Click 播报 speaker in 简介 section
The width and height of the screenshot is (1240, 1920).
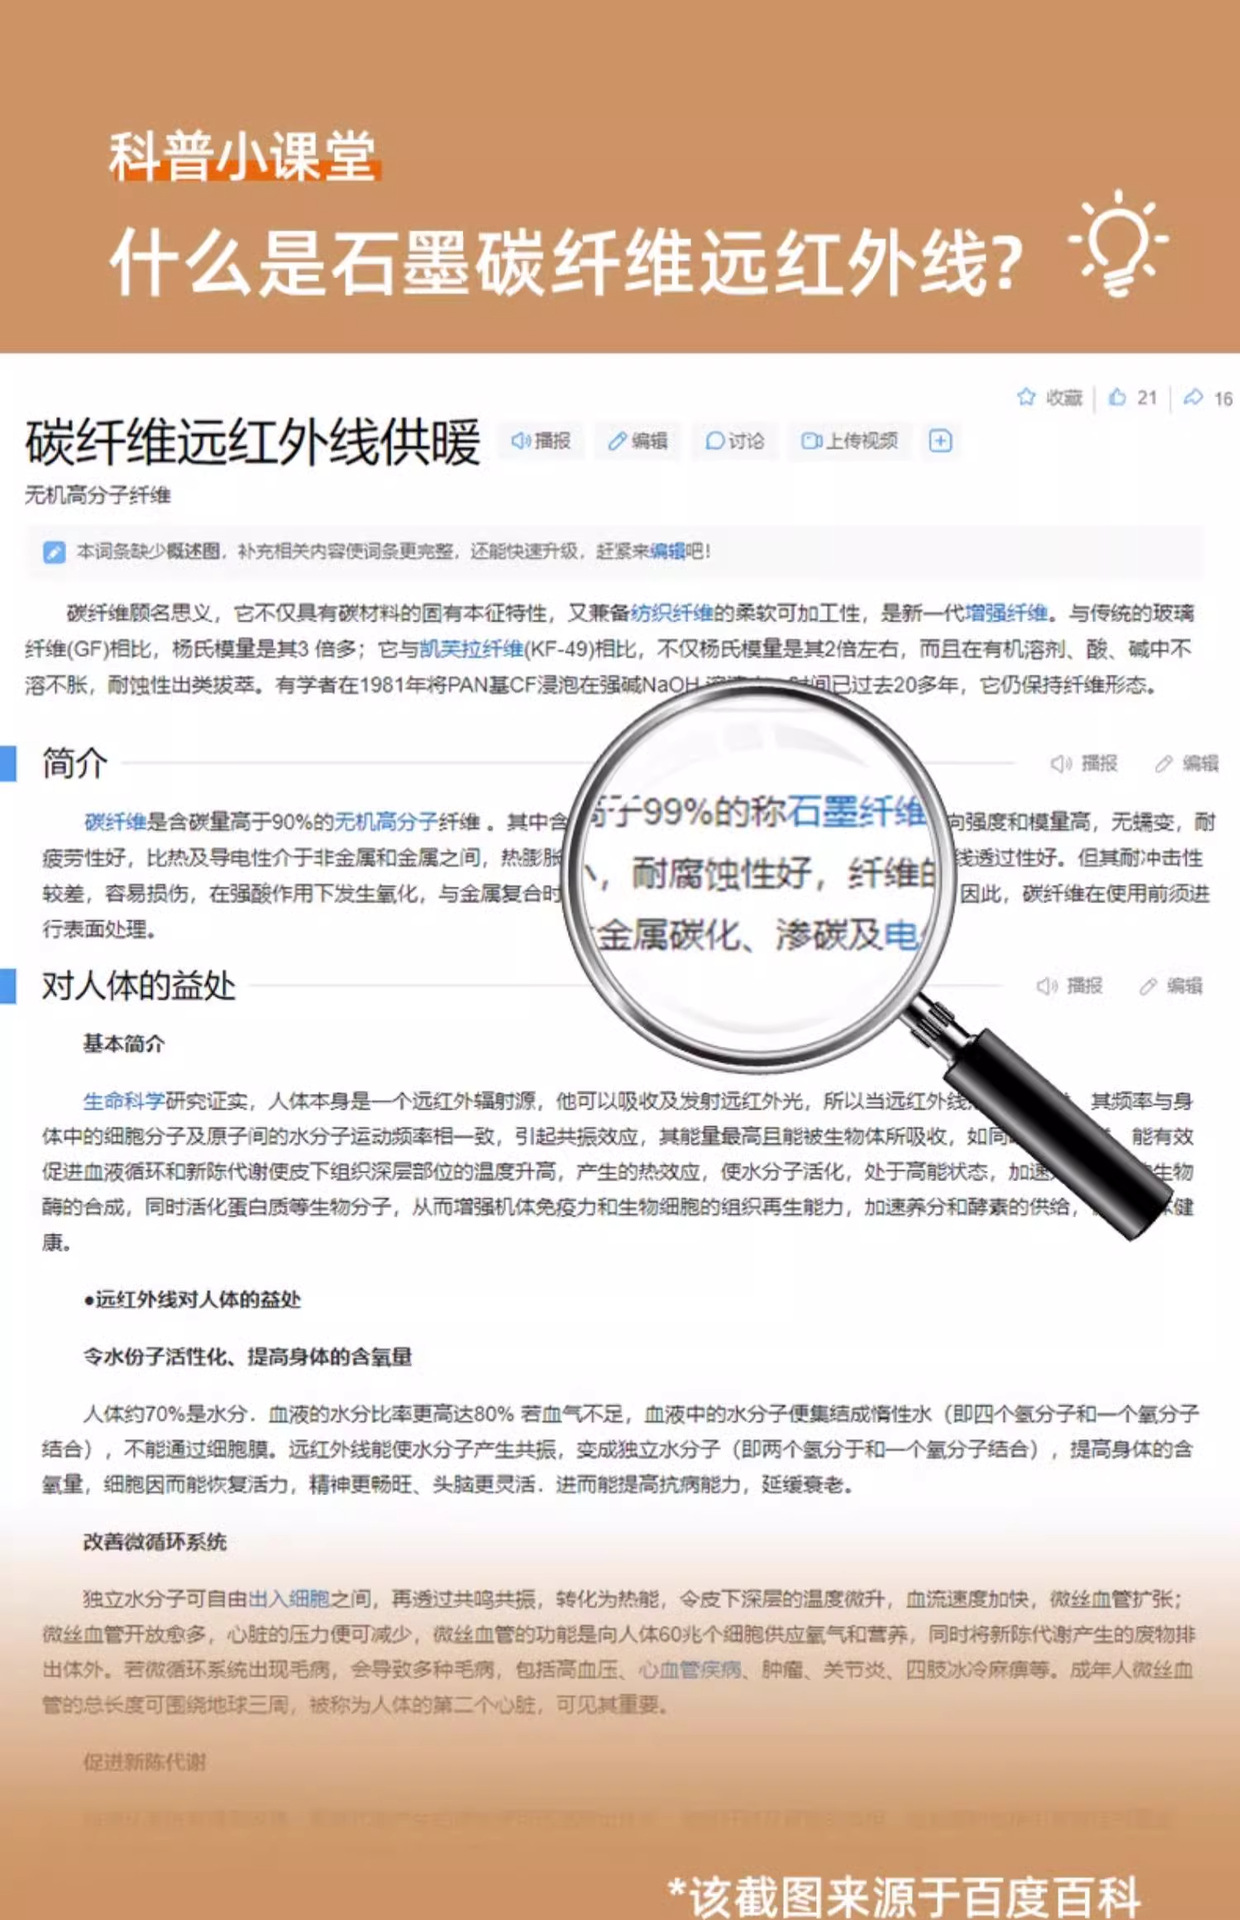click(x=1084, y=764)
